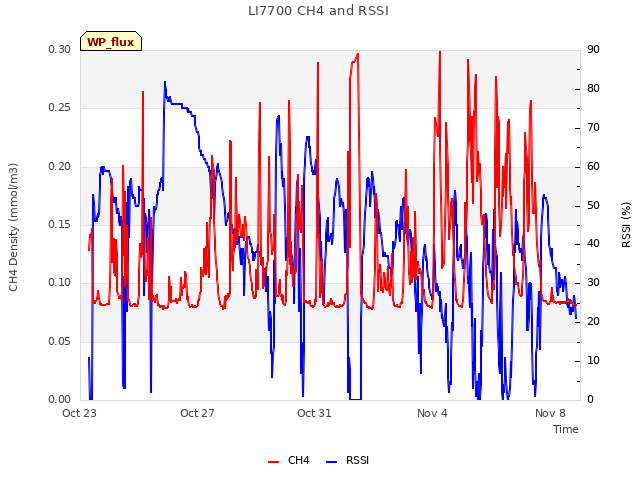Select the chart title LI7700 CH4 and RSSI

coord(318,11)
